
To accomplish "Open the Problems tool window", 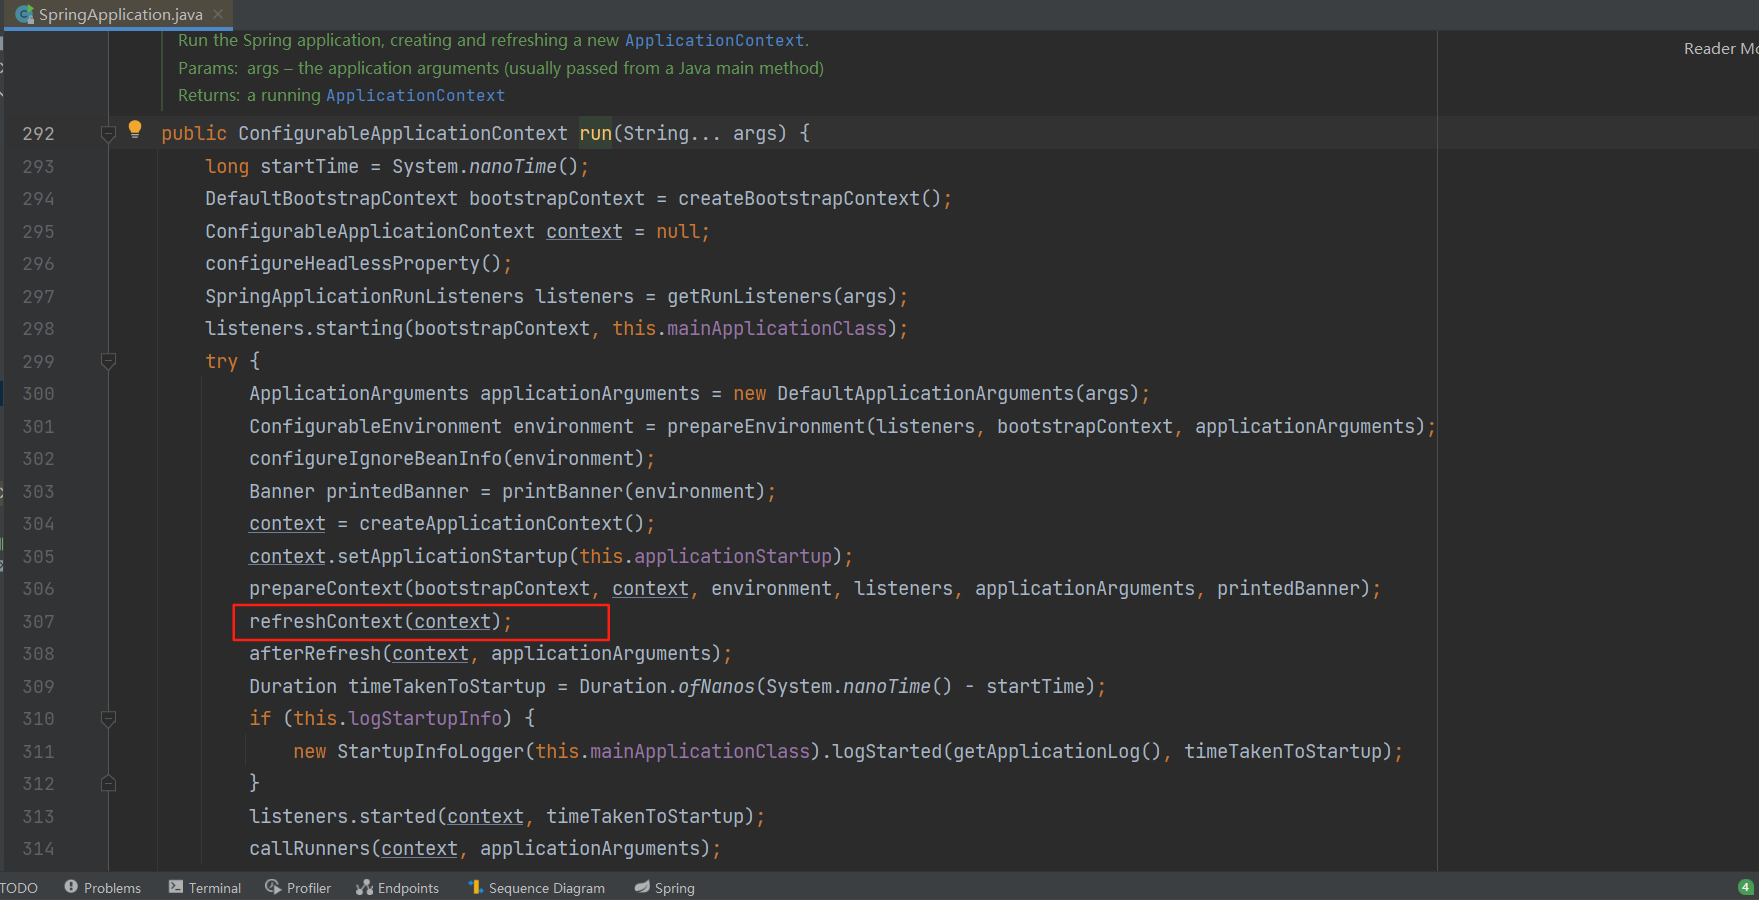I will pyautogui.click(x=102, y=888).
